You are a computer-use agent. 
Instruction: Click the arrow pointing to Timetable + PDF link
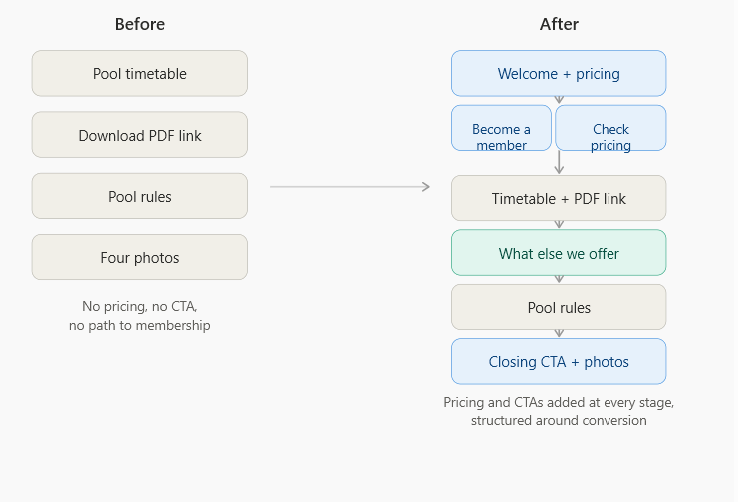[x=559, y=162]
